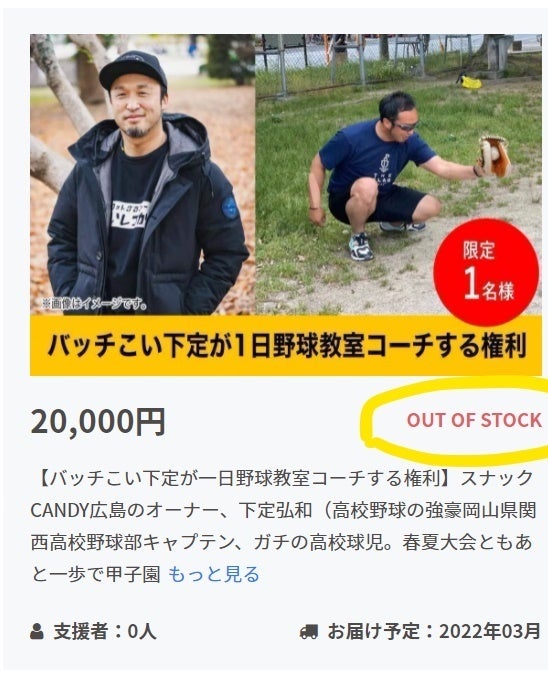Click the yellow hand-drawn circle highlight
Viewport: 548px width, 678px height.
[x=454, y=419]
